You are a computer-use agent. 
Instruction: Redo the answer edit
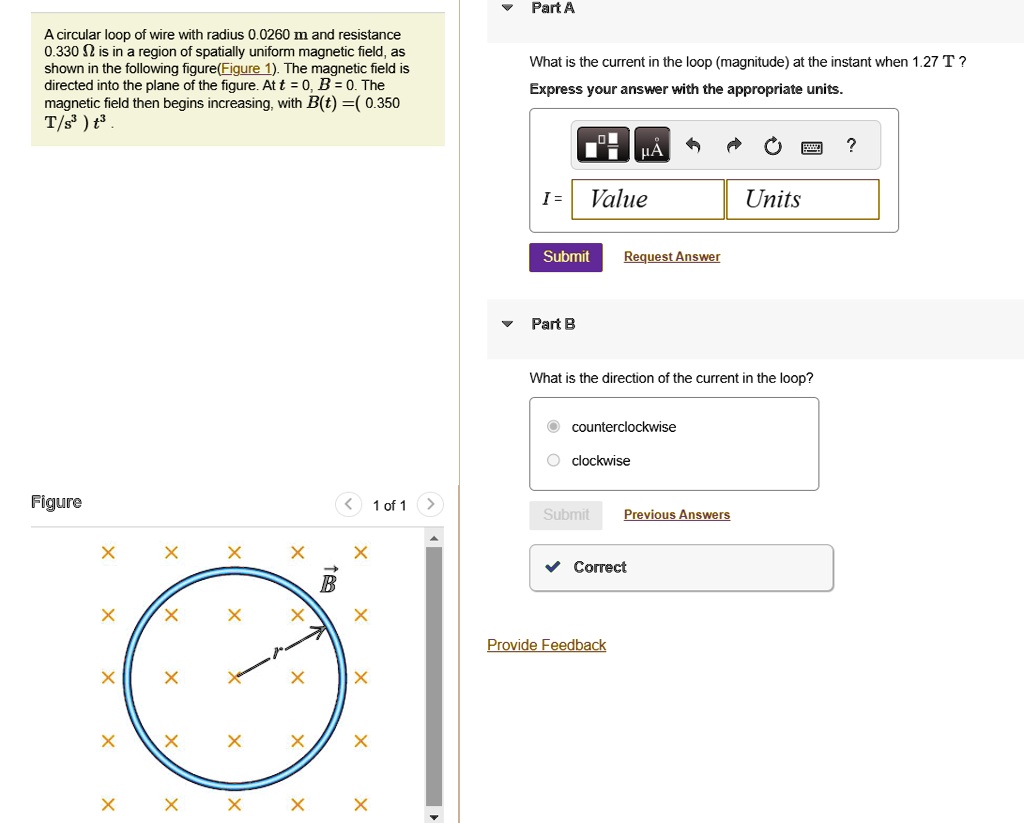click(733, 147)
